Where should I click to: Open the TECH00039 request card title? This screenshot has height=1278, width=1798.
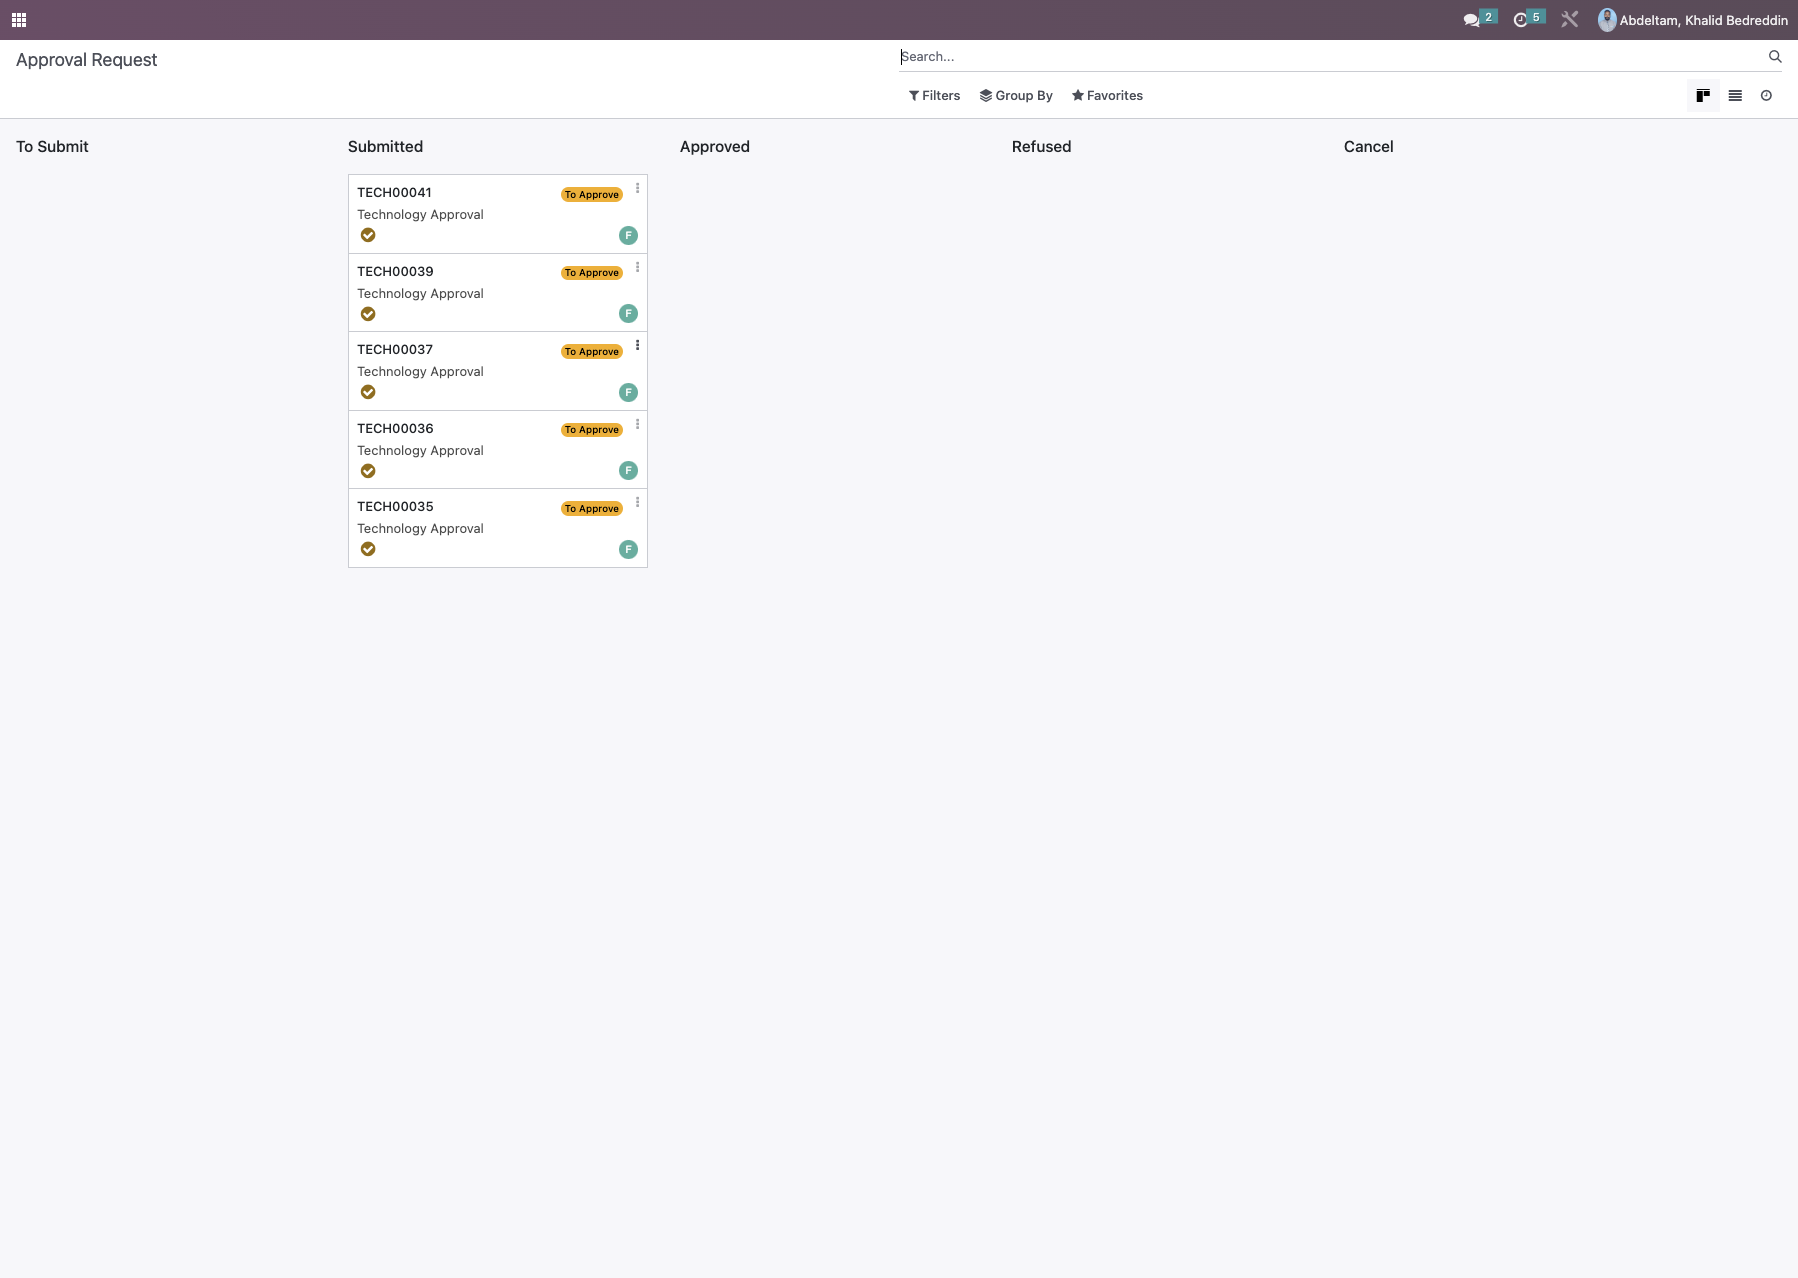395,272
